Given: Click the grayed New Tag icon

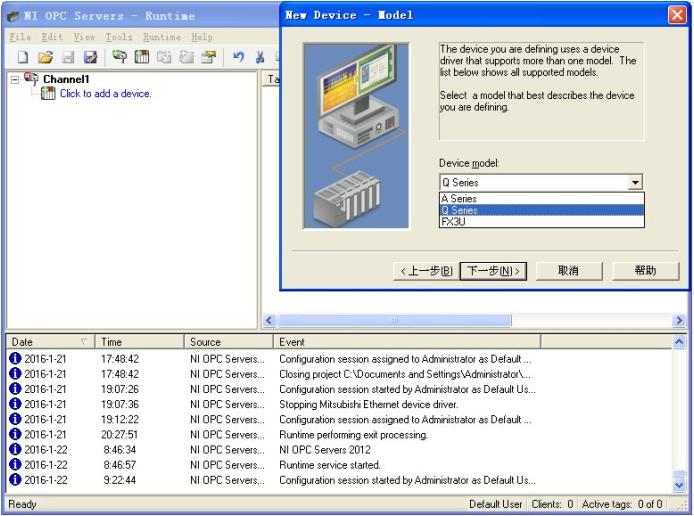Looking at the screenshot, I should 186,57.
